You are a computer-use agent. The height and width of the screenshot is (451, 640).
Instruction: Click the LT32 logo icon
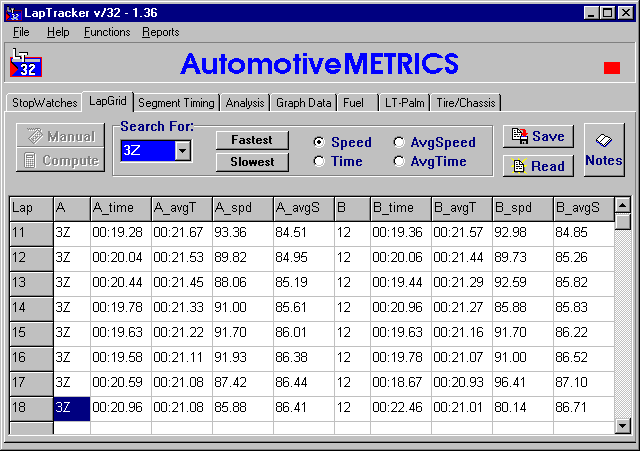tap(26, 62)
